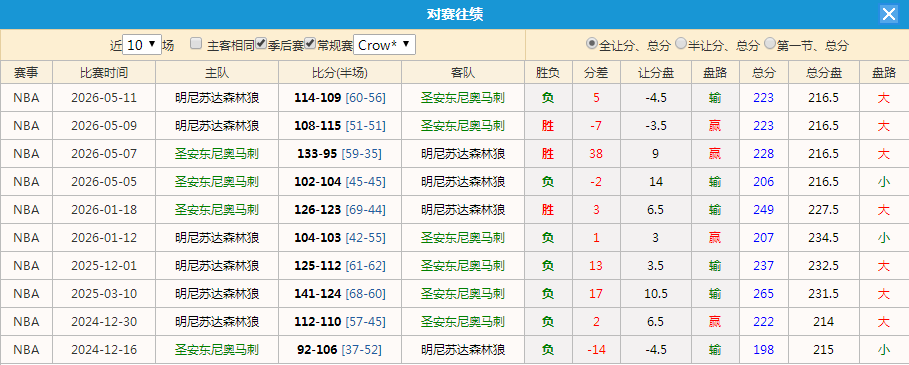
Task: Open the 114-109 match score
Action: (x=318, y=97)
